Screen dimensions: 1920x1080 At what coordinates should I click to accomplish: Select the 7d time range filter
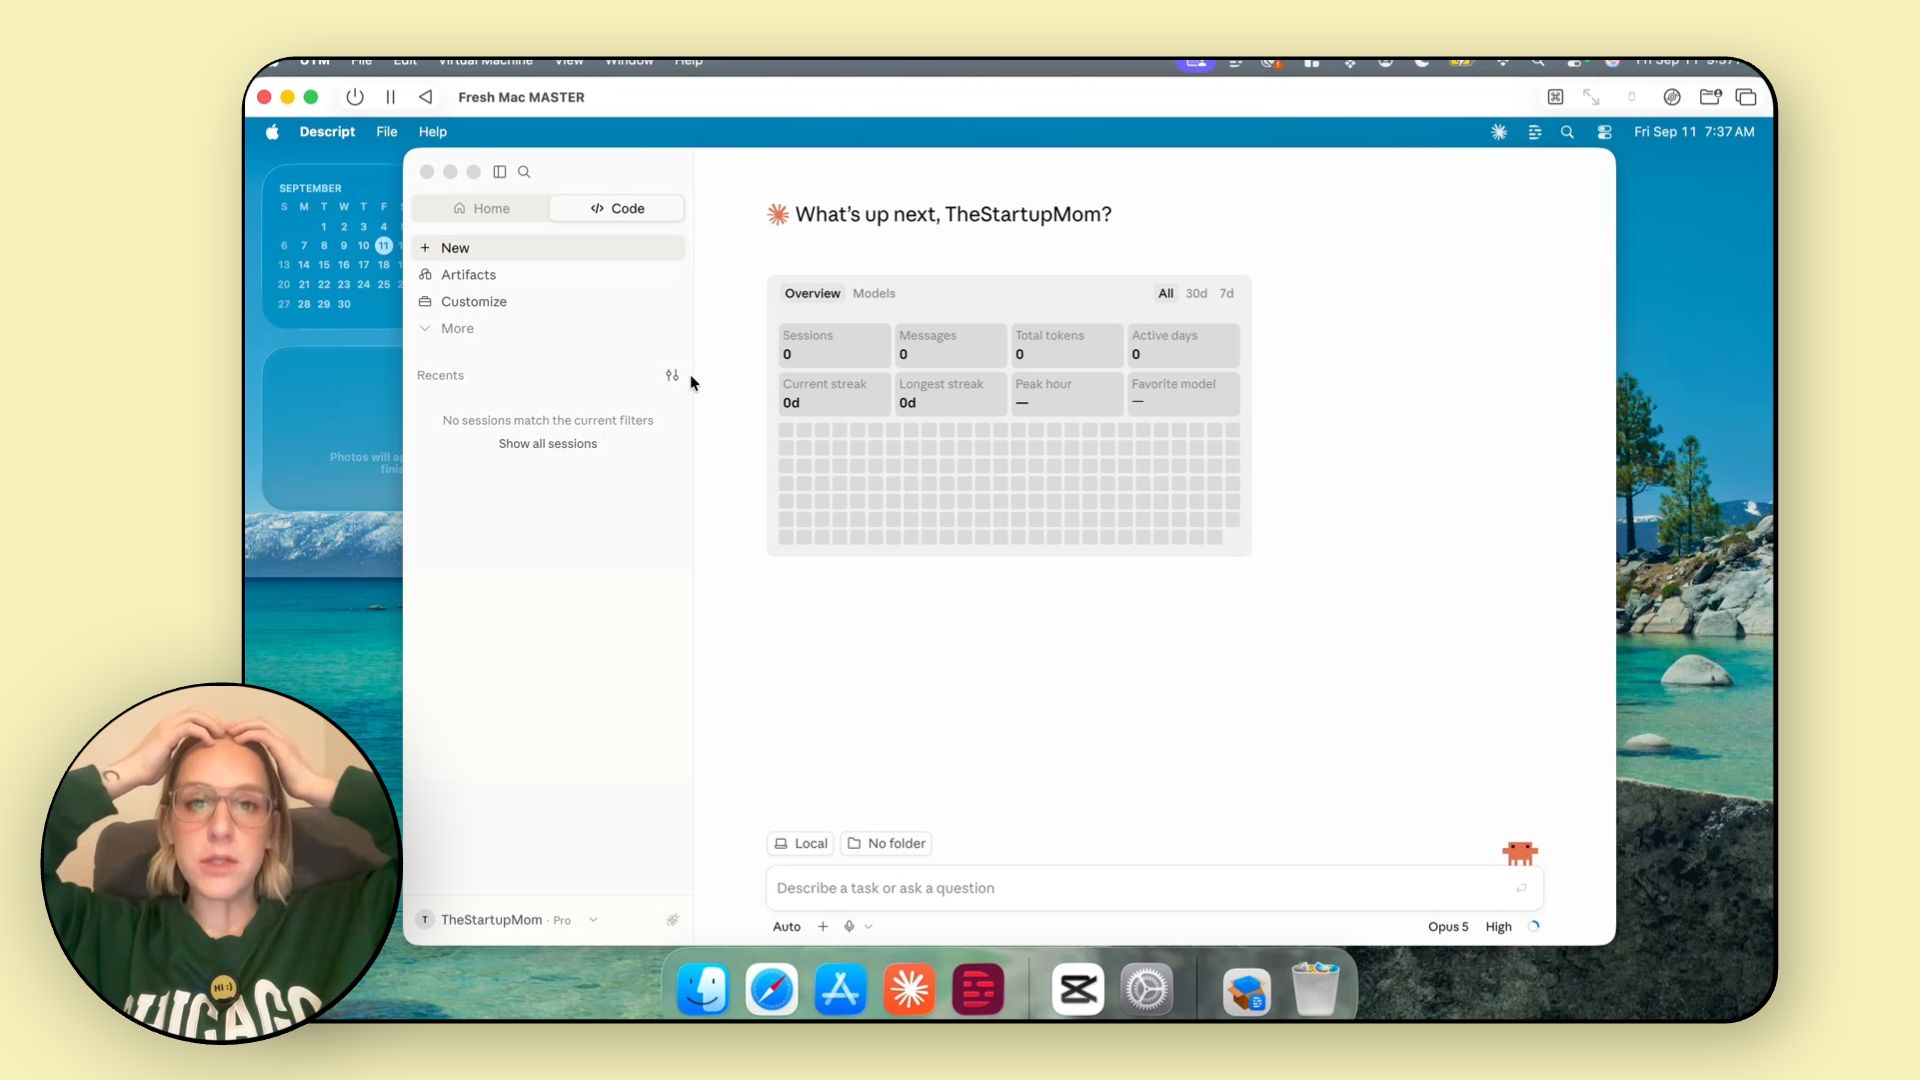(1227, 293)
